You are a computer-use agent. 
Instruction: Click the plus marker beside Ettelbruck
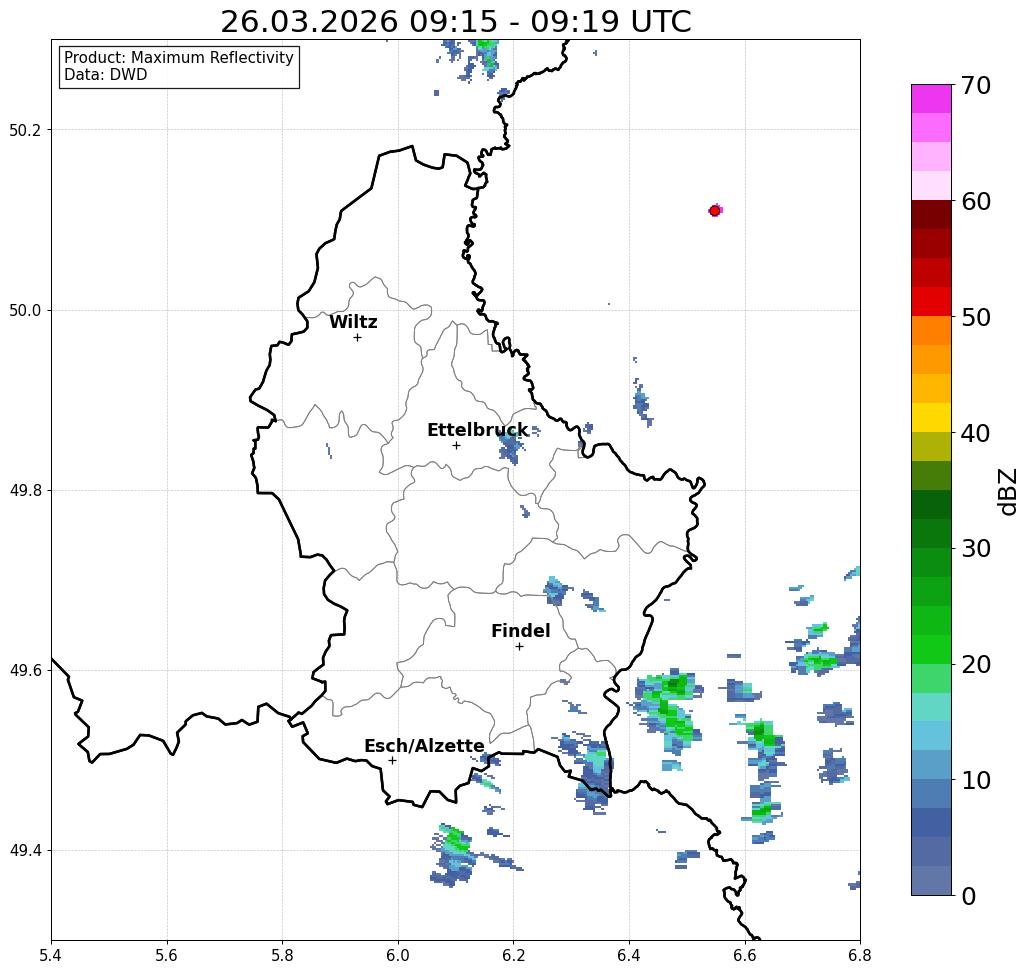pos(457,445)
